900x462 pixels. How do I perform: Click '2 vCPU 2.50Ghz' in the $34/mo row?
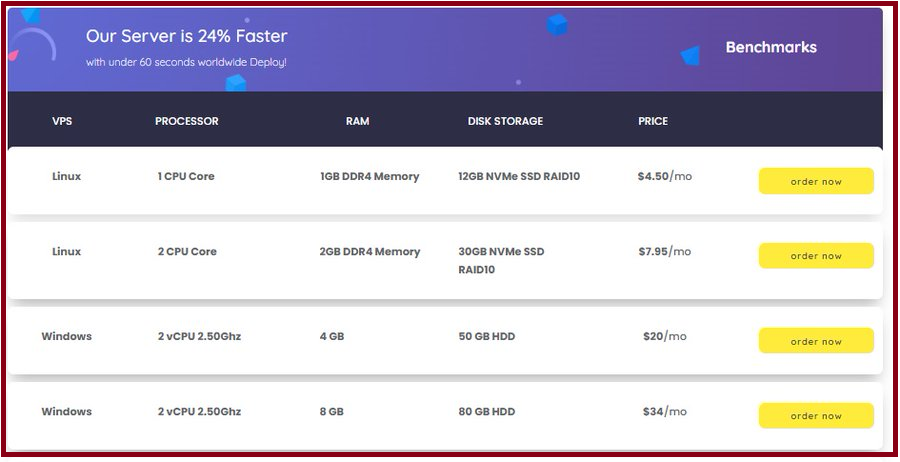(x=199, y=411)
